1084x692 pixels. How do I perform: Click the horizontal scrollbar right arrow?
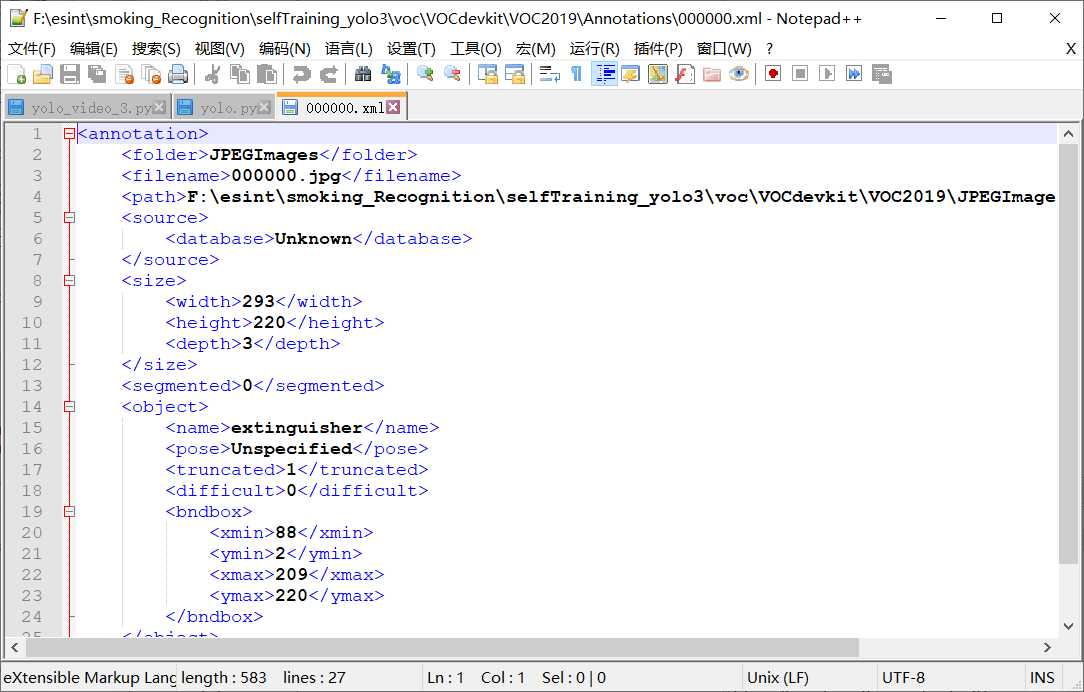1047,648
